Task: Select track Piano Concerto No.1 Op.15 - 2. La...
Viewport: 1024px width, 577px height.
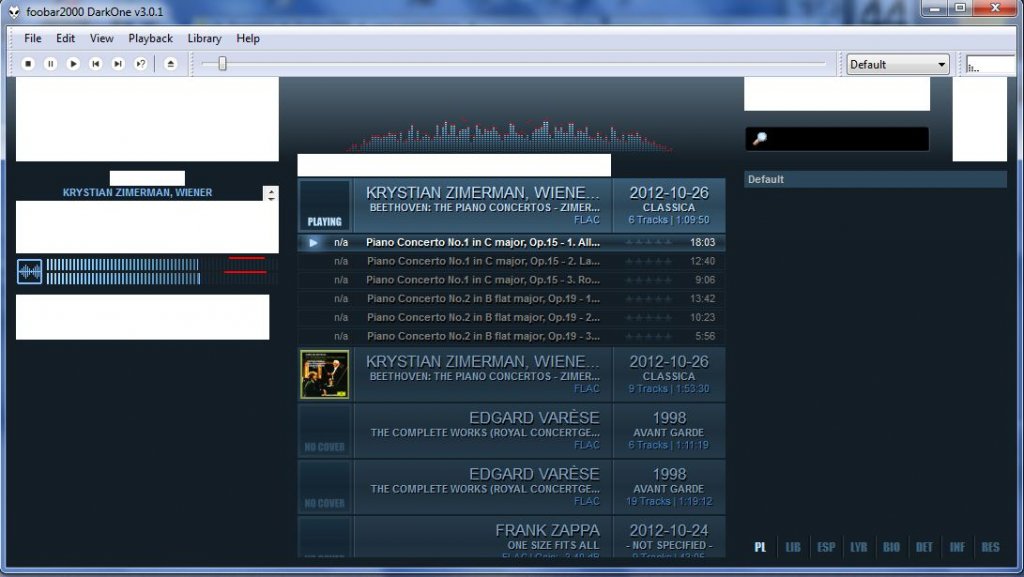Action: pos(511,261)
